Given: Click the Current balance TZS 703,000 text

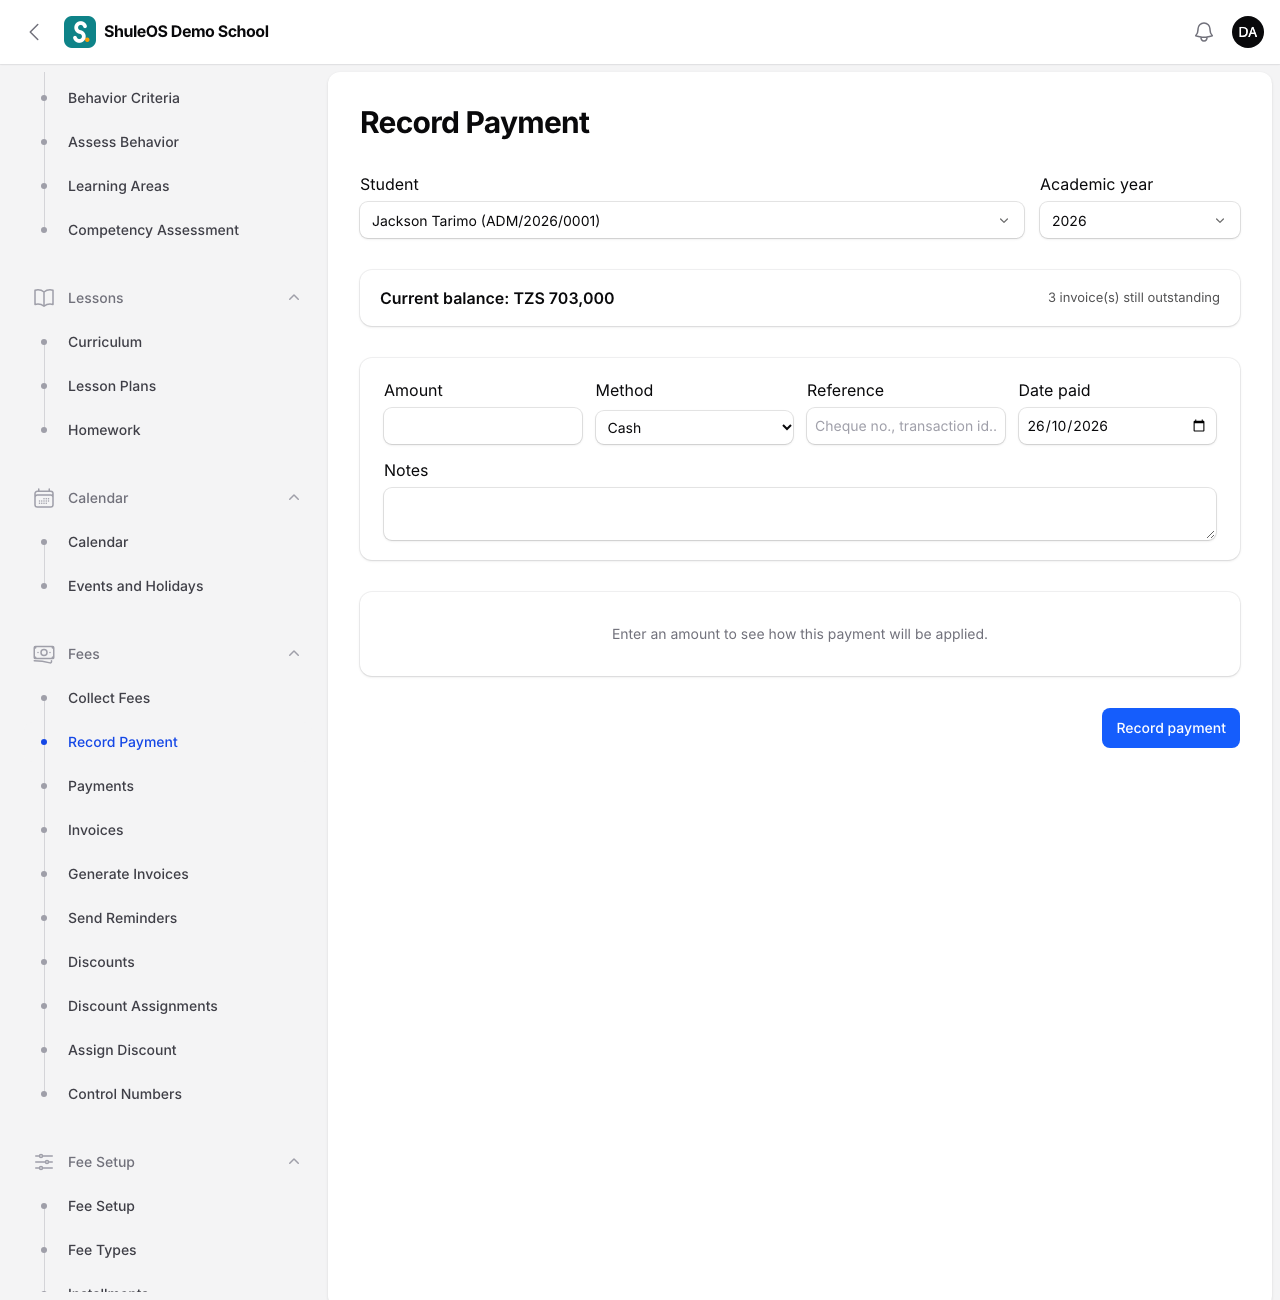Looking at the screenshot, I should point(497,298).
